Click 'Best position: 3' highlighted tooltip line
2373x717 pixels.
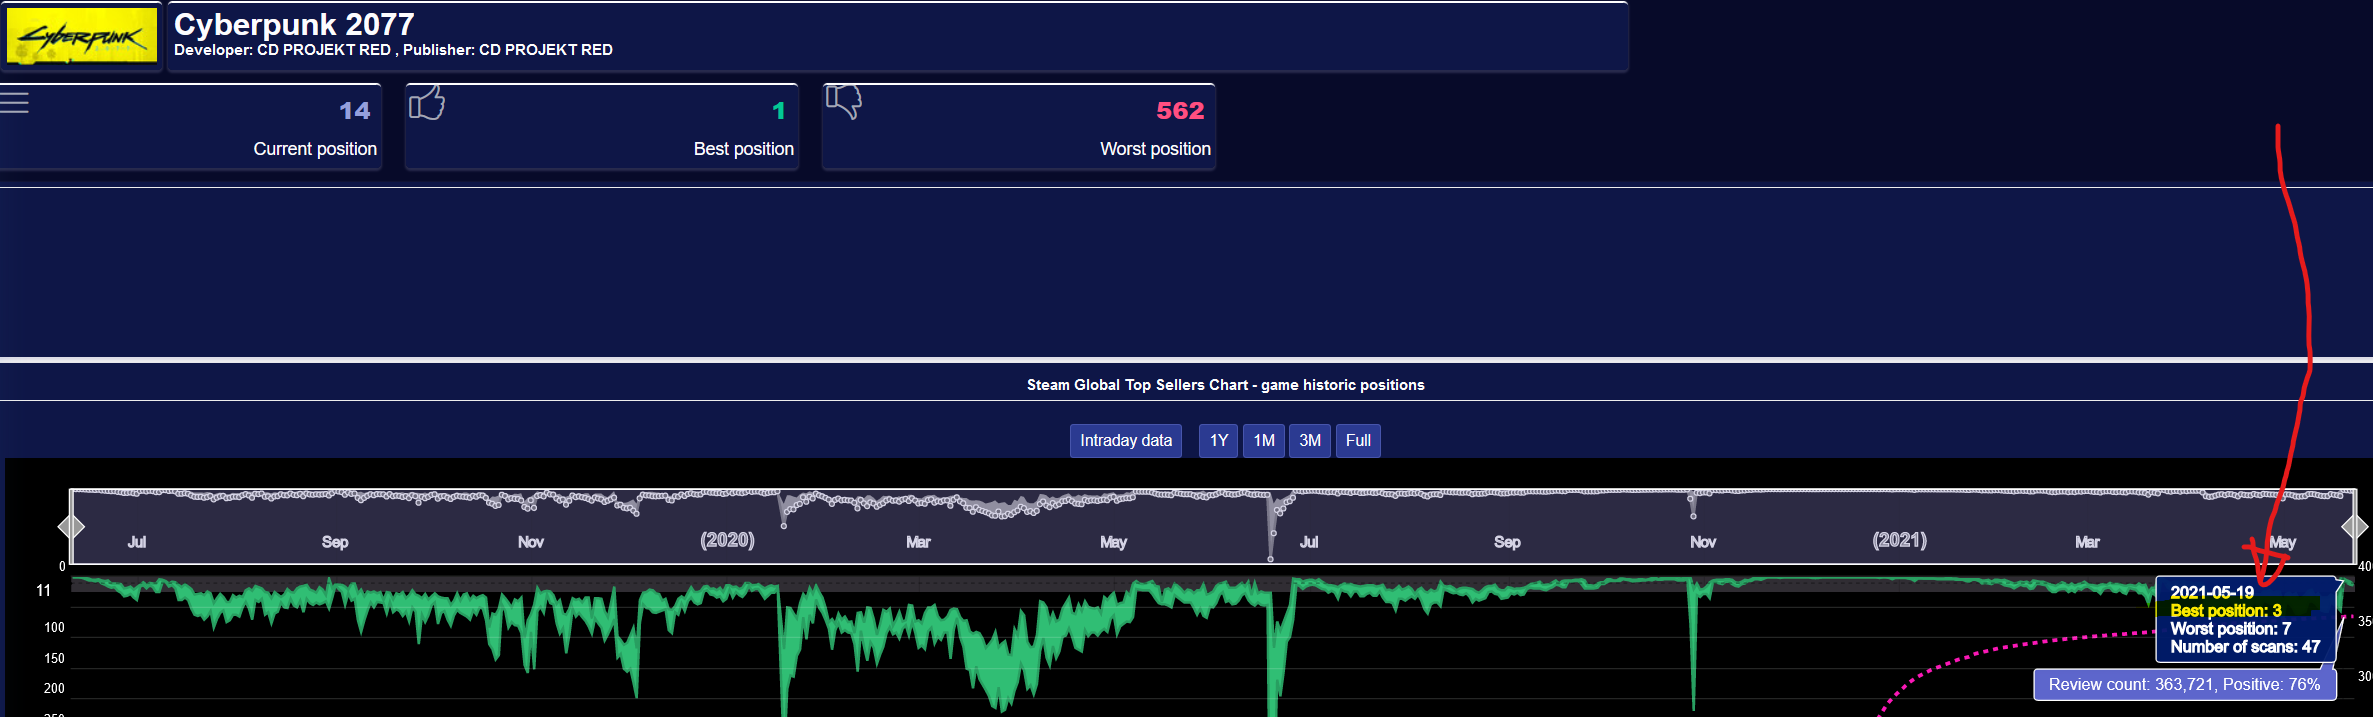(x=2226, y=611)
